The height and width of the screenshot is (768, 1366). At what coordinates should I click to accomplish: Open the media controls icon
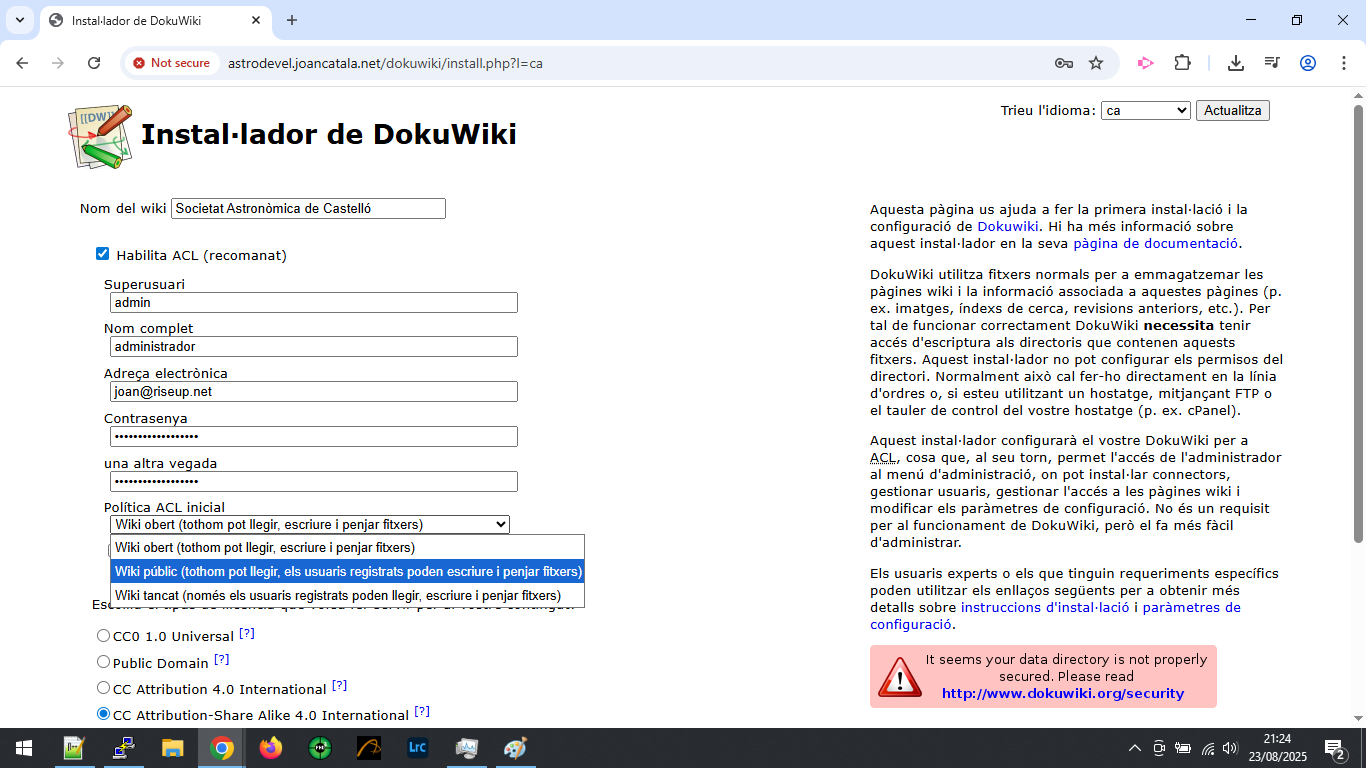(x=1272, y=63)
